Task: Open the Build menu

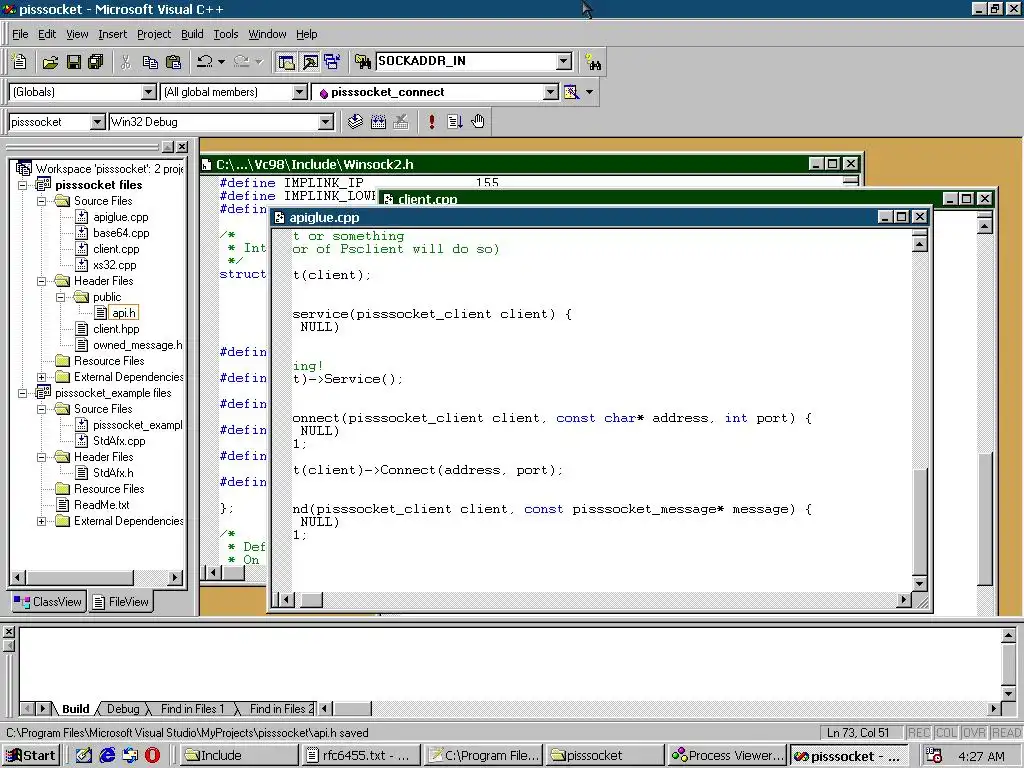Action: pos(192,34)
